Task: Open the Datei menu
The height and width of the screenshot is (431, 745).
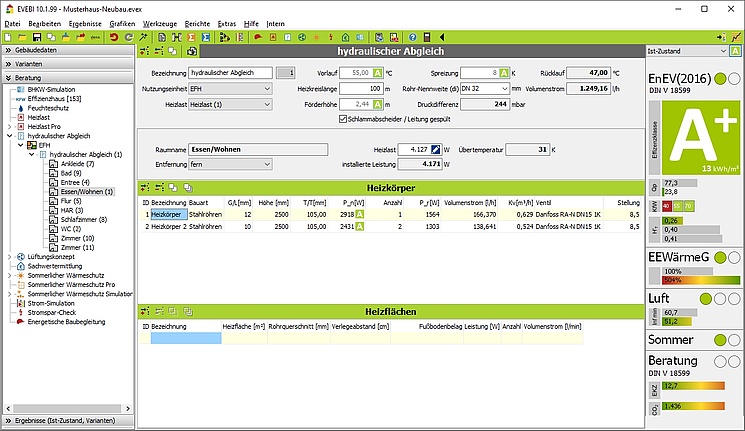Action: 12,24
